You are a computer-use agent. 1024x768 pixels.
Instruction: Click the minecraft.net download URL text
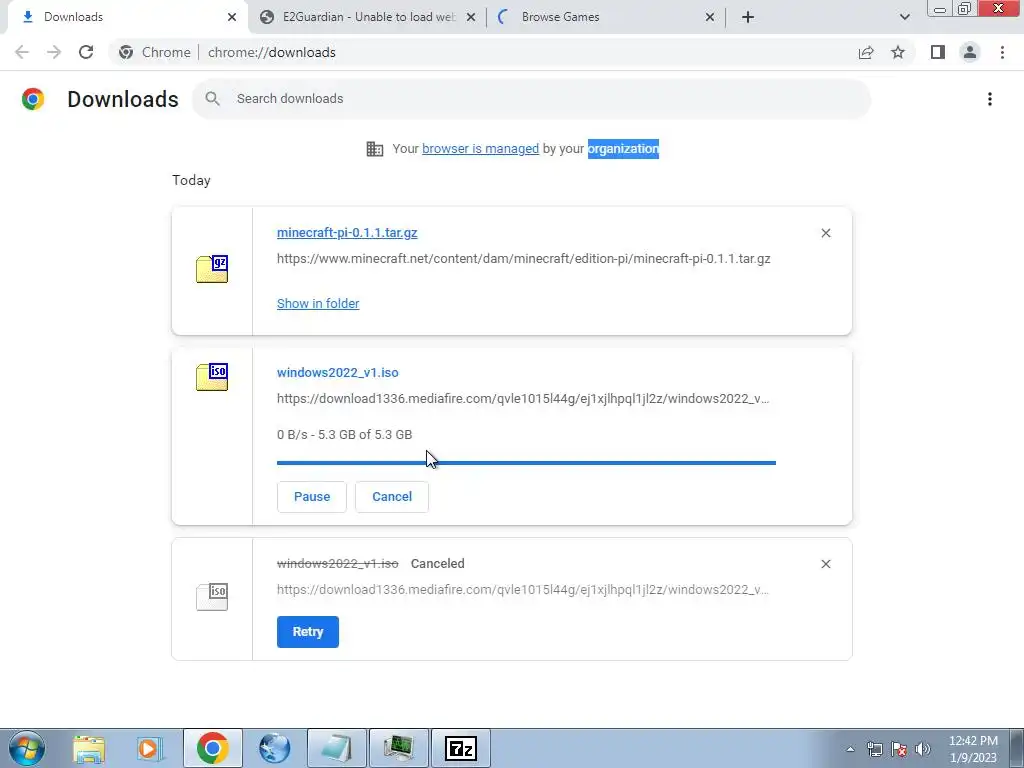[524, 259]
